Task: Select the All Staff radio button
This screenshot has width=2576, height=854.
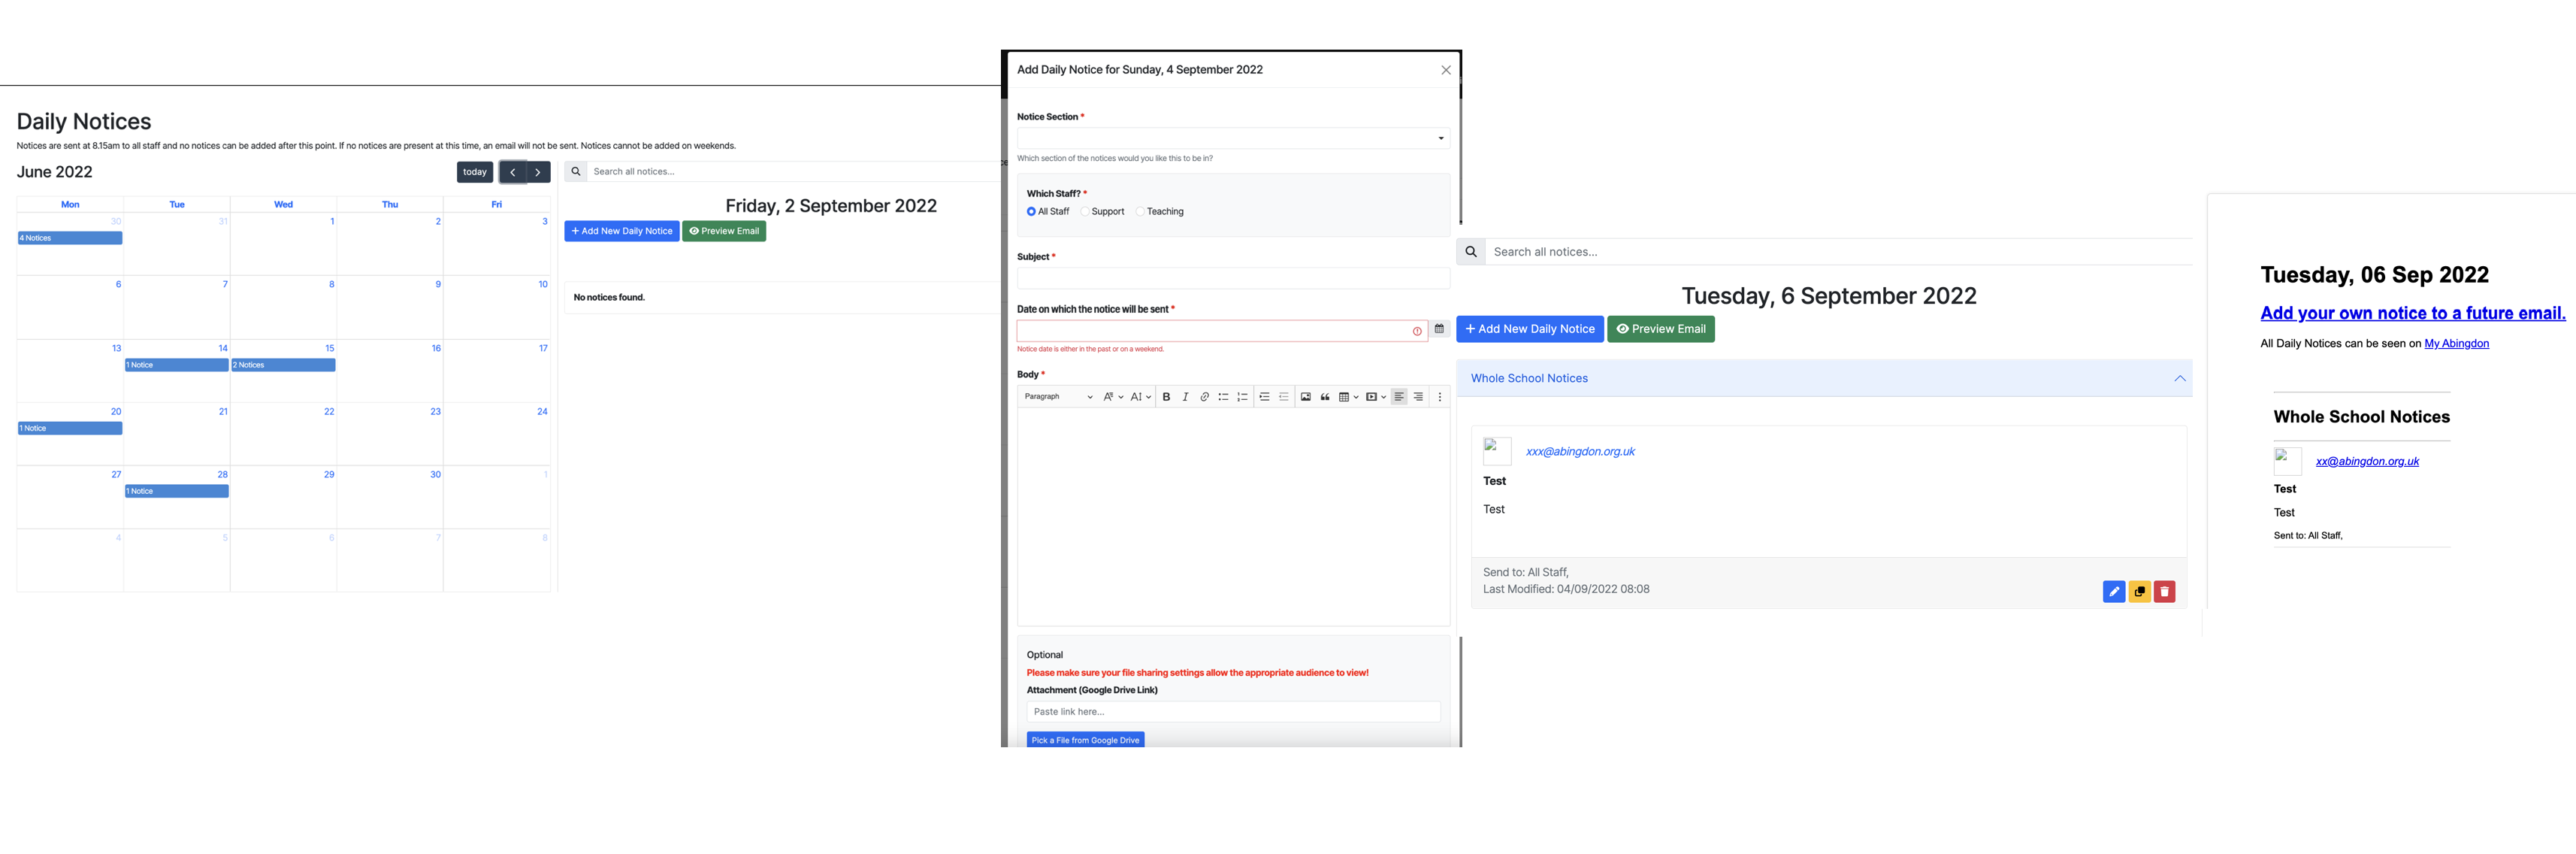Action: coord(1031,212)
